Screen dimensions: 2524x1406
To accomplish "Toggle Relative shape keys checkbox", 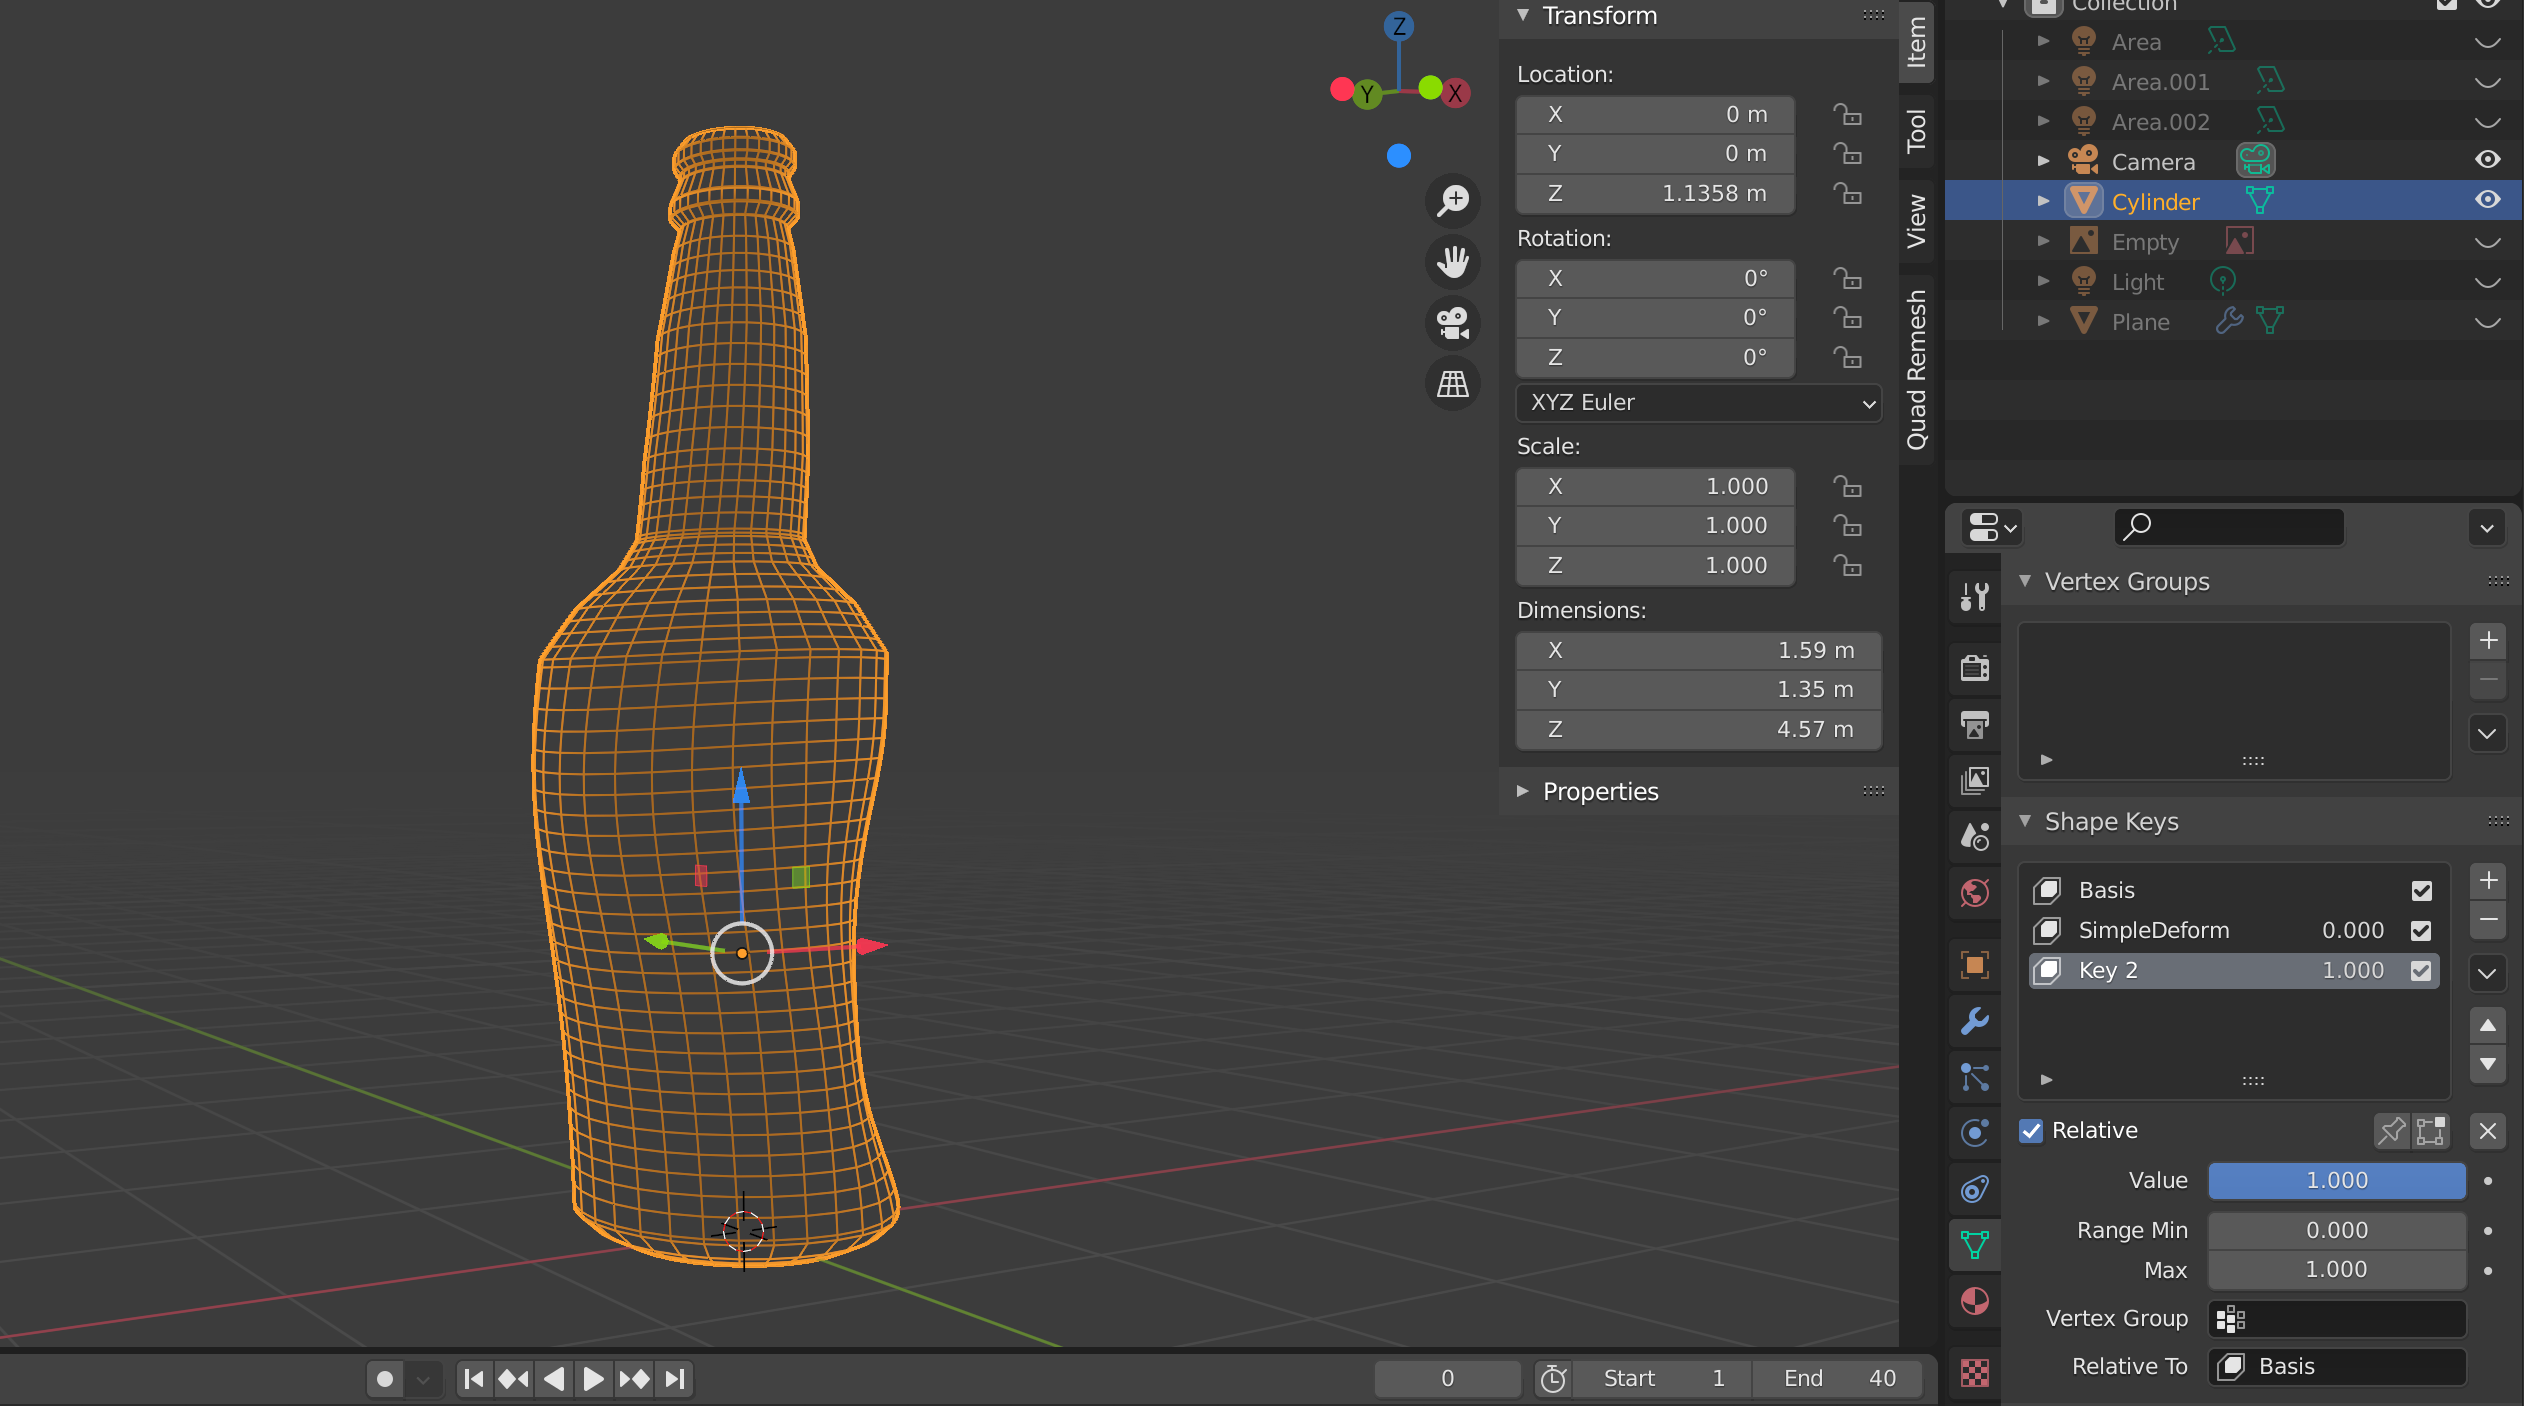I will click(2031, 1131).
